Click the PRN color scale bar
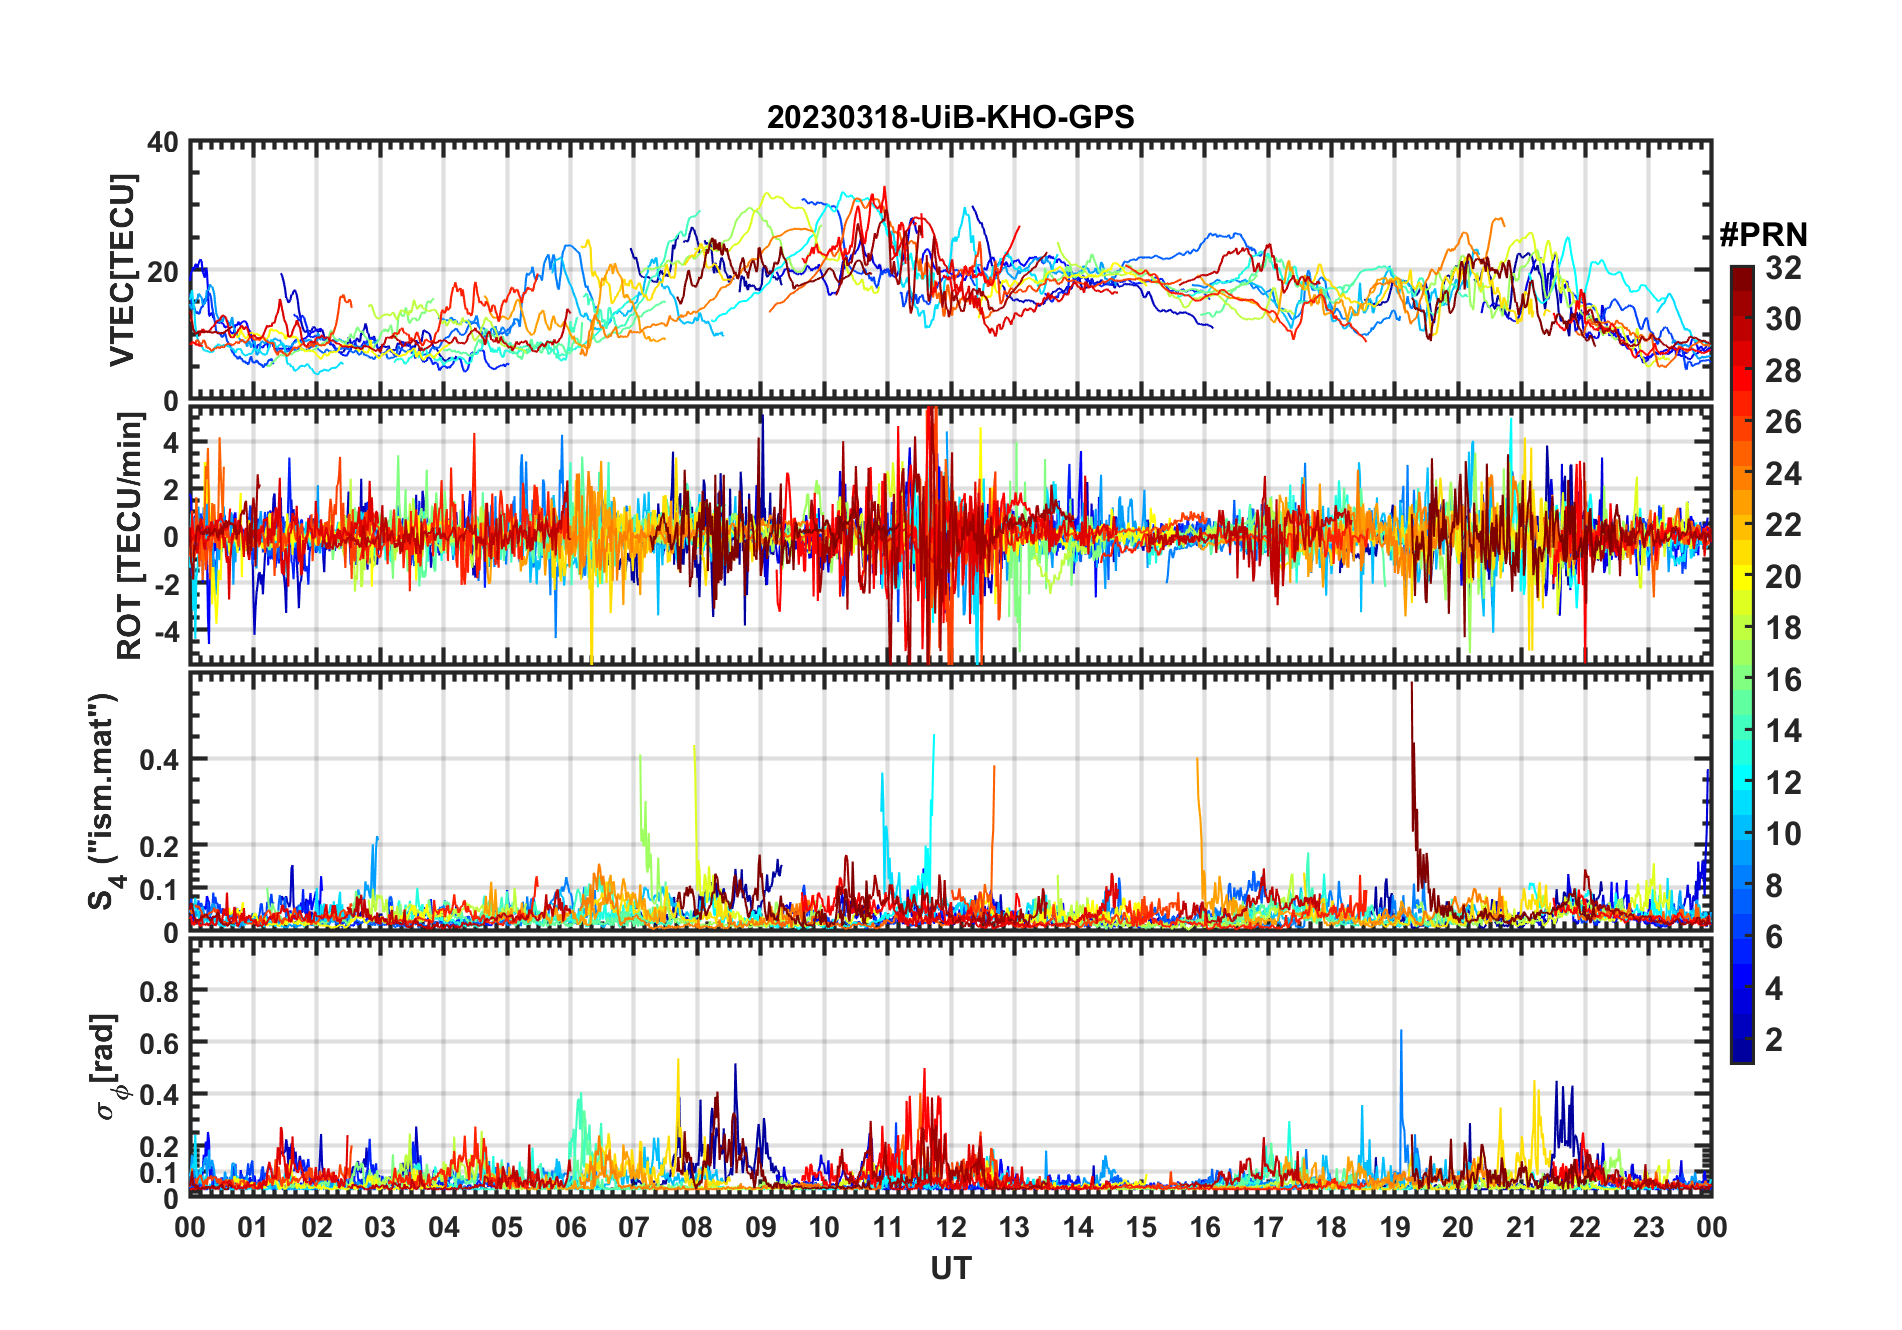 point(1742,664)
